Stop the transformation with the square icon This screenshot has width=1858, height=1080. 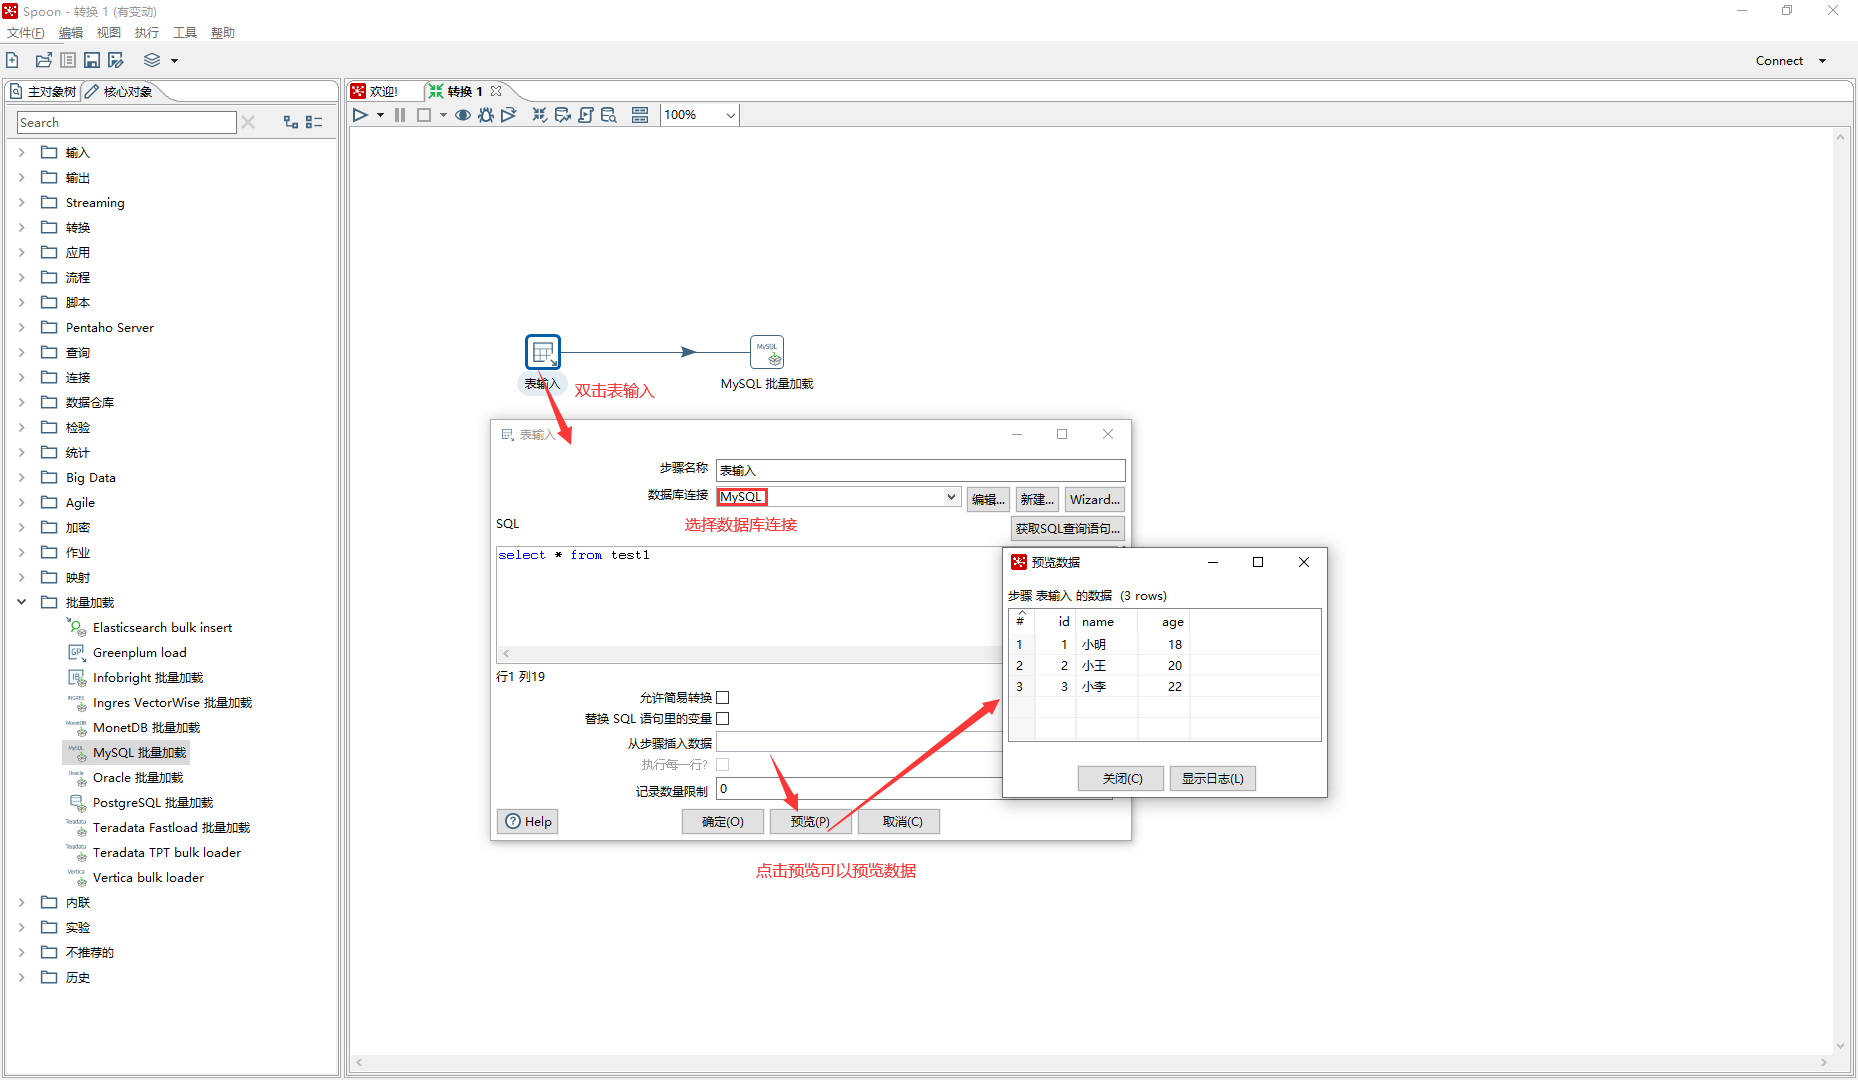click(x=424, y=115)
